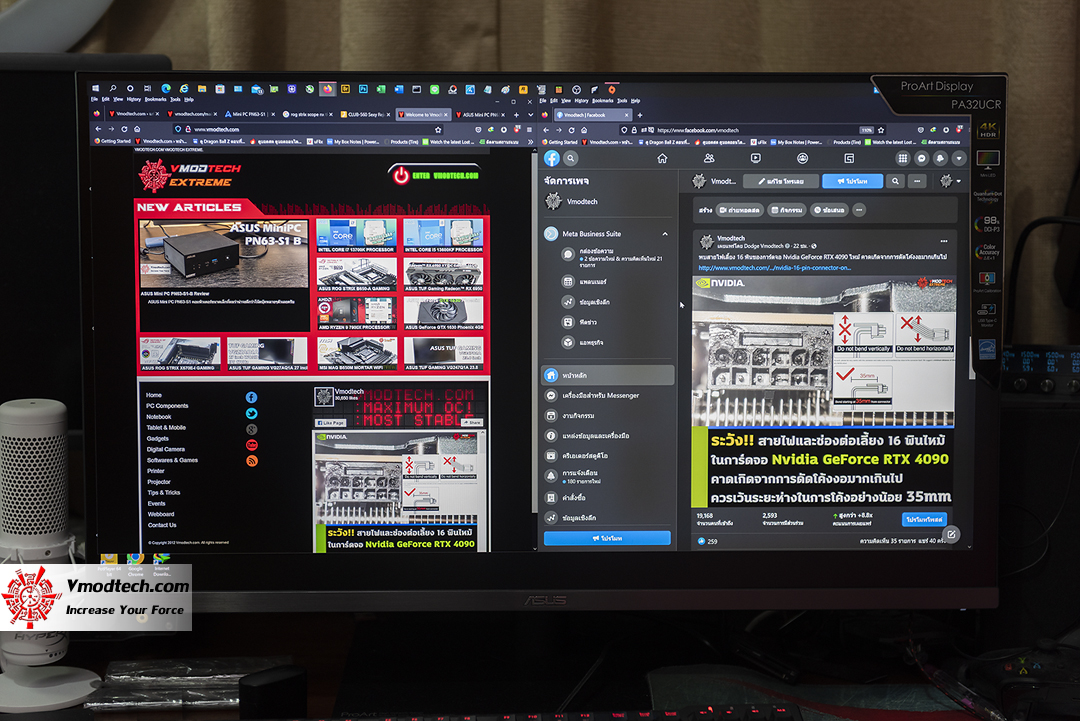Image resolution: width=1080 pixels, height=721 pixels.
Task: Open Facebook search magnifier beside the logo
Action: pyautogui.click(x=571, y=158)
